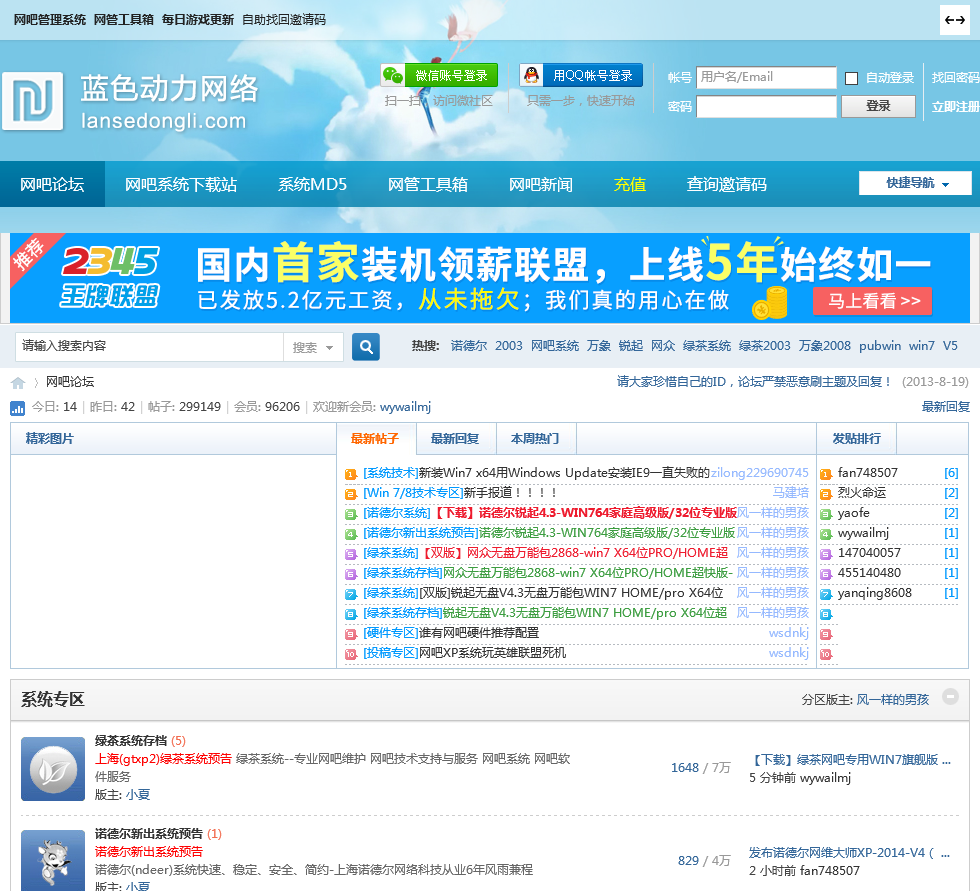Click the 登录 button
This screenshot has height=891, width=980.
878,106
